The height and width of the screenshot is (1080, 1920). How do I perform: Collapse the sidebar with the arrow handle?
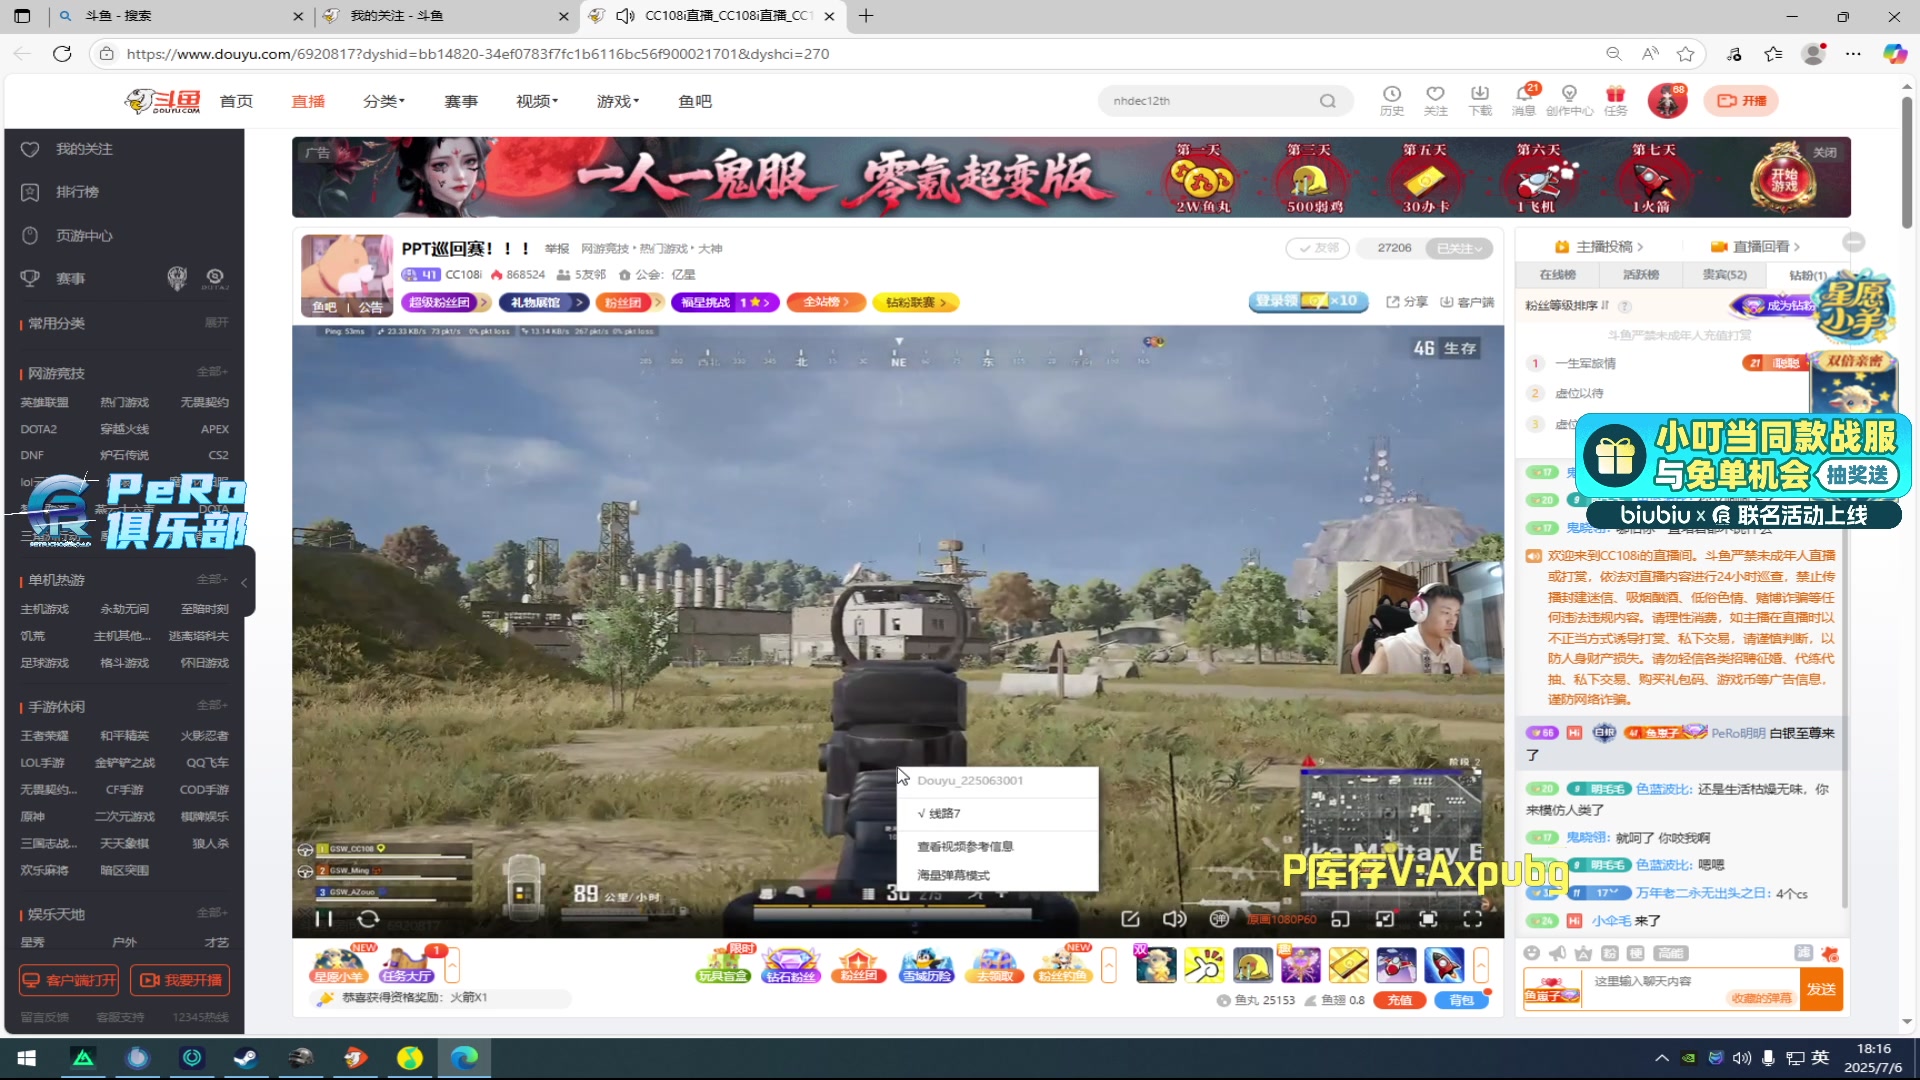coord(244,582)
